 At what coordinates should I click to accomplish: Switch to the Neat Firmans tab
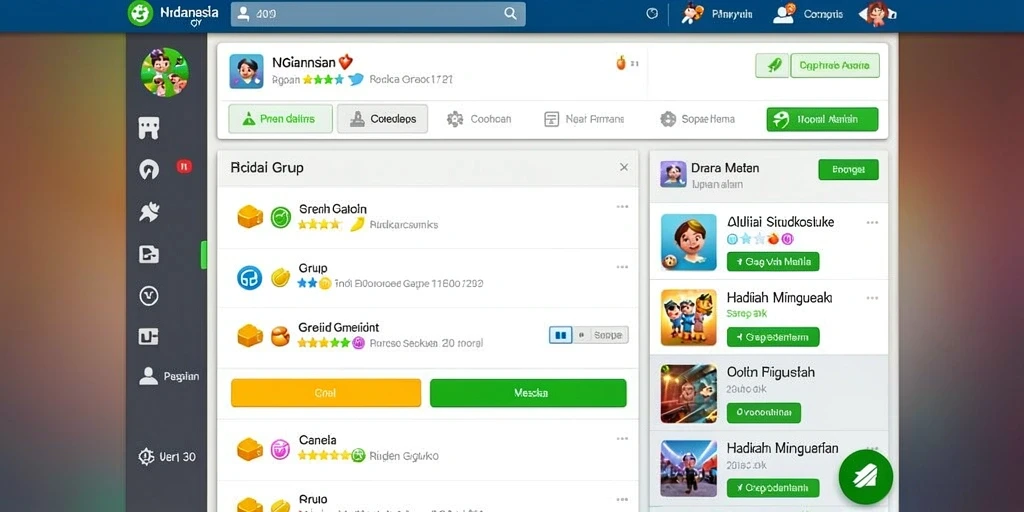point(584,119)
